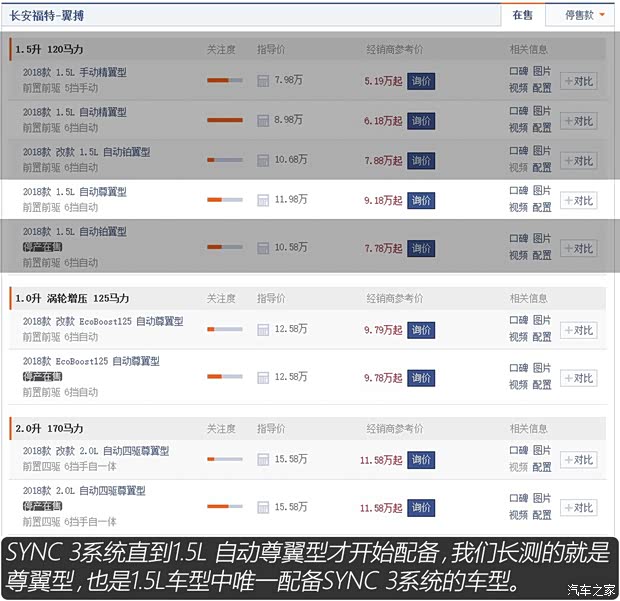This screenshot has width=620, height=601.
Task: Toggle +对比 for 1.5L 自动尊翼型 at 11.98万
Action: tap(578, 200)
